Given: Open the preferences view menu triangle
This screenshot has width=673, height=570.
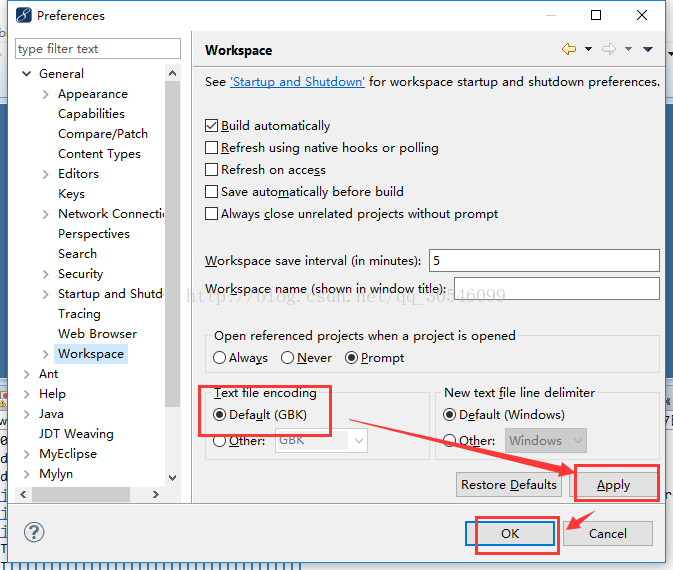Looking at the screenshot, I should pyautogui.click(x=648, y=49).
